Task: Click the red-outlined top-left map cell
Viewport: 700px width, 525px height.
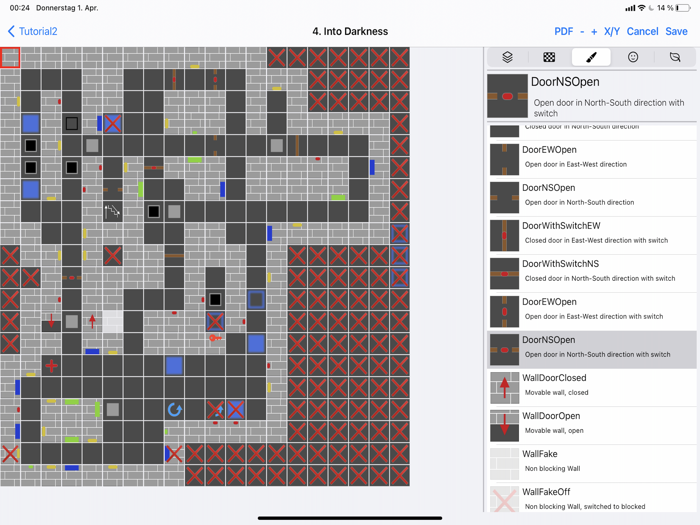Action: click(10, 58)
